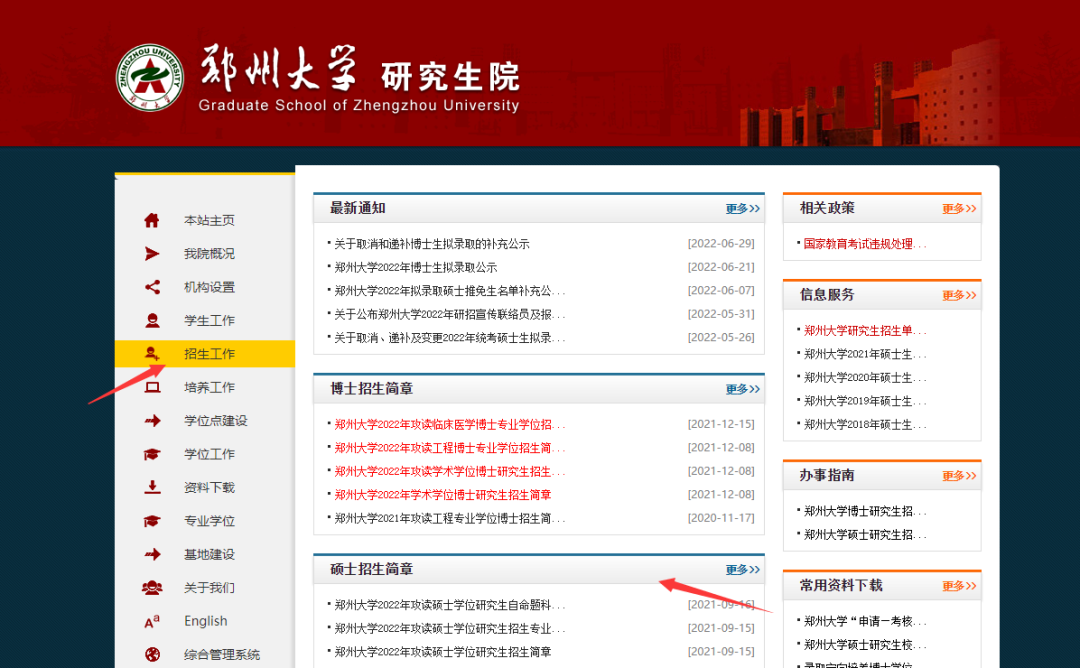Viewport: 1080px width, 668px height.
Task: Open 郑州大学2020年硕士生... link
Action: 864,377
